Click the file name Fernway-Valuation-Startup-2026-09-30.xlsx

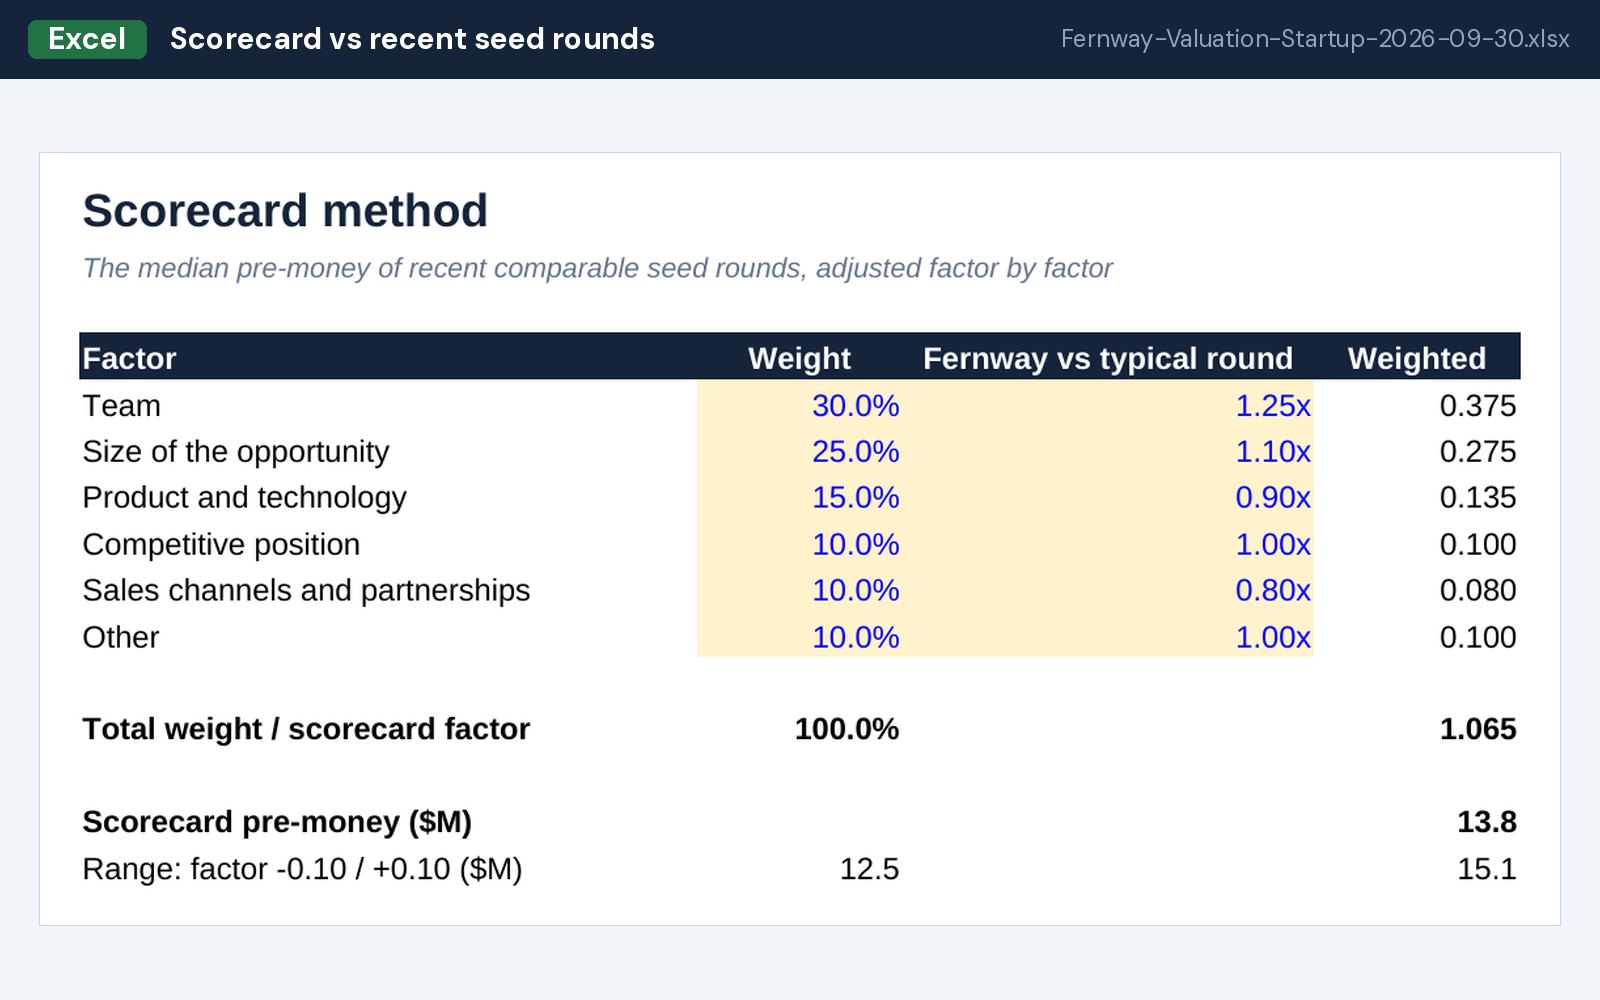[x=1315, y=39]
